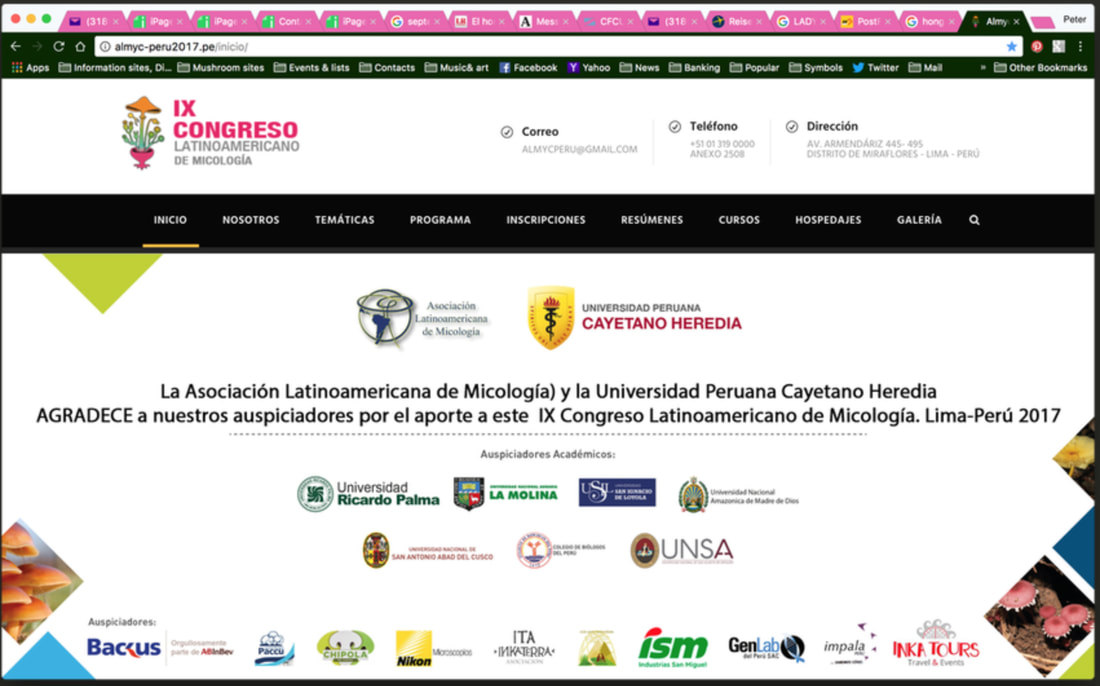Open the NOSOTROS menu item
Screen dimensions: 1100x686
click(x=250, y=220)
